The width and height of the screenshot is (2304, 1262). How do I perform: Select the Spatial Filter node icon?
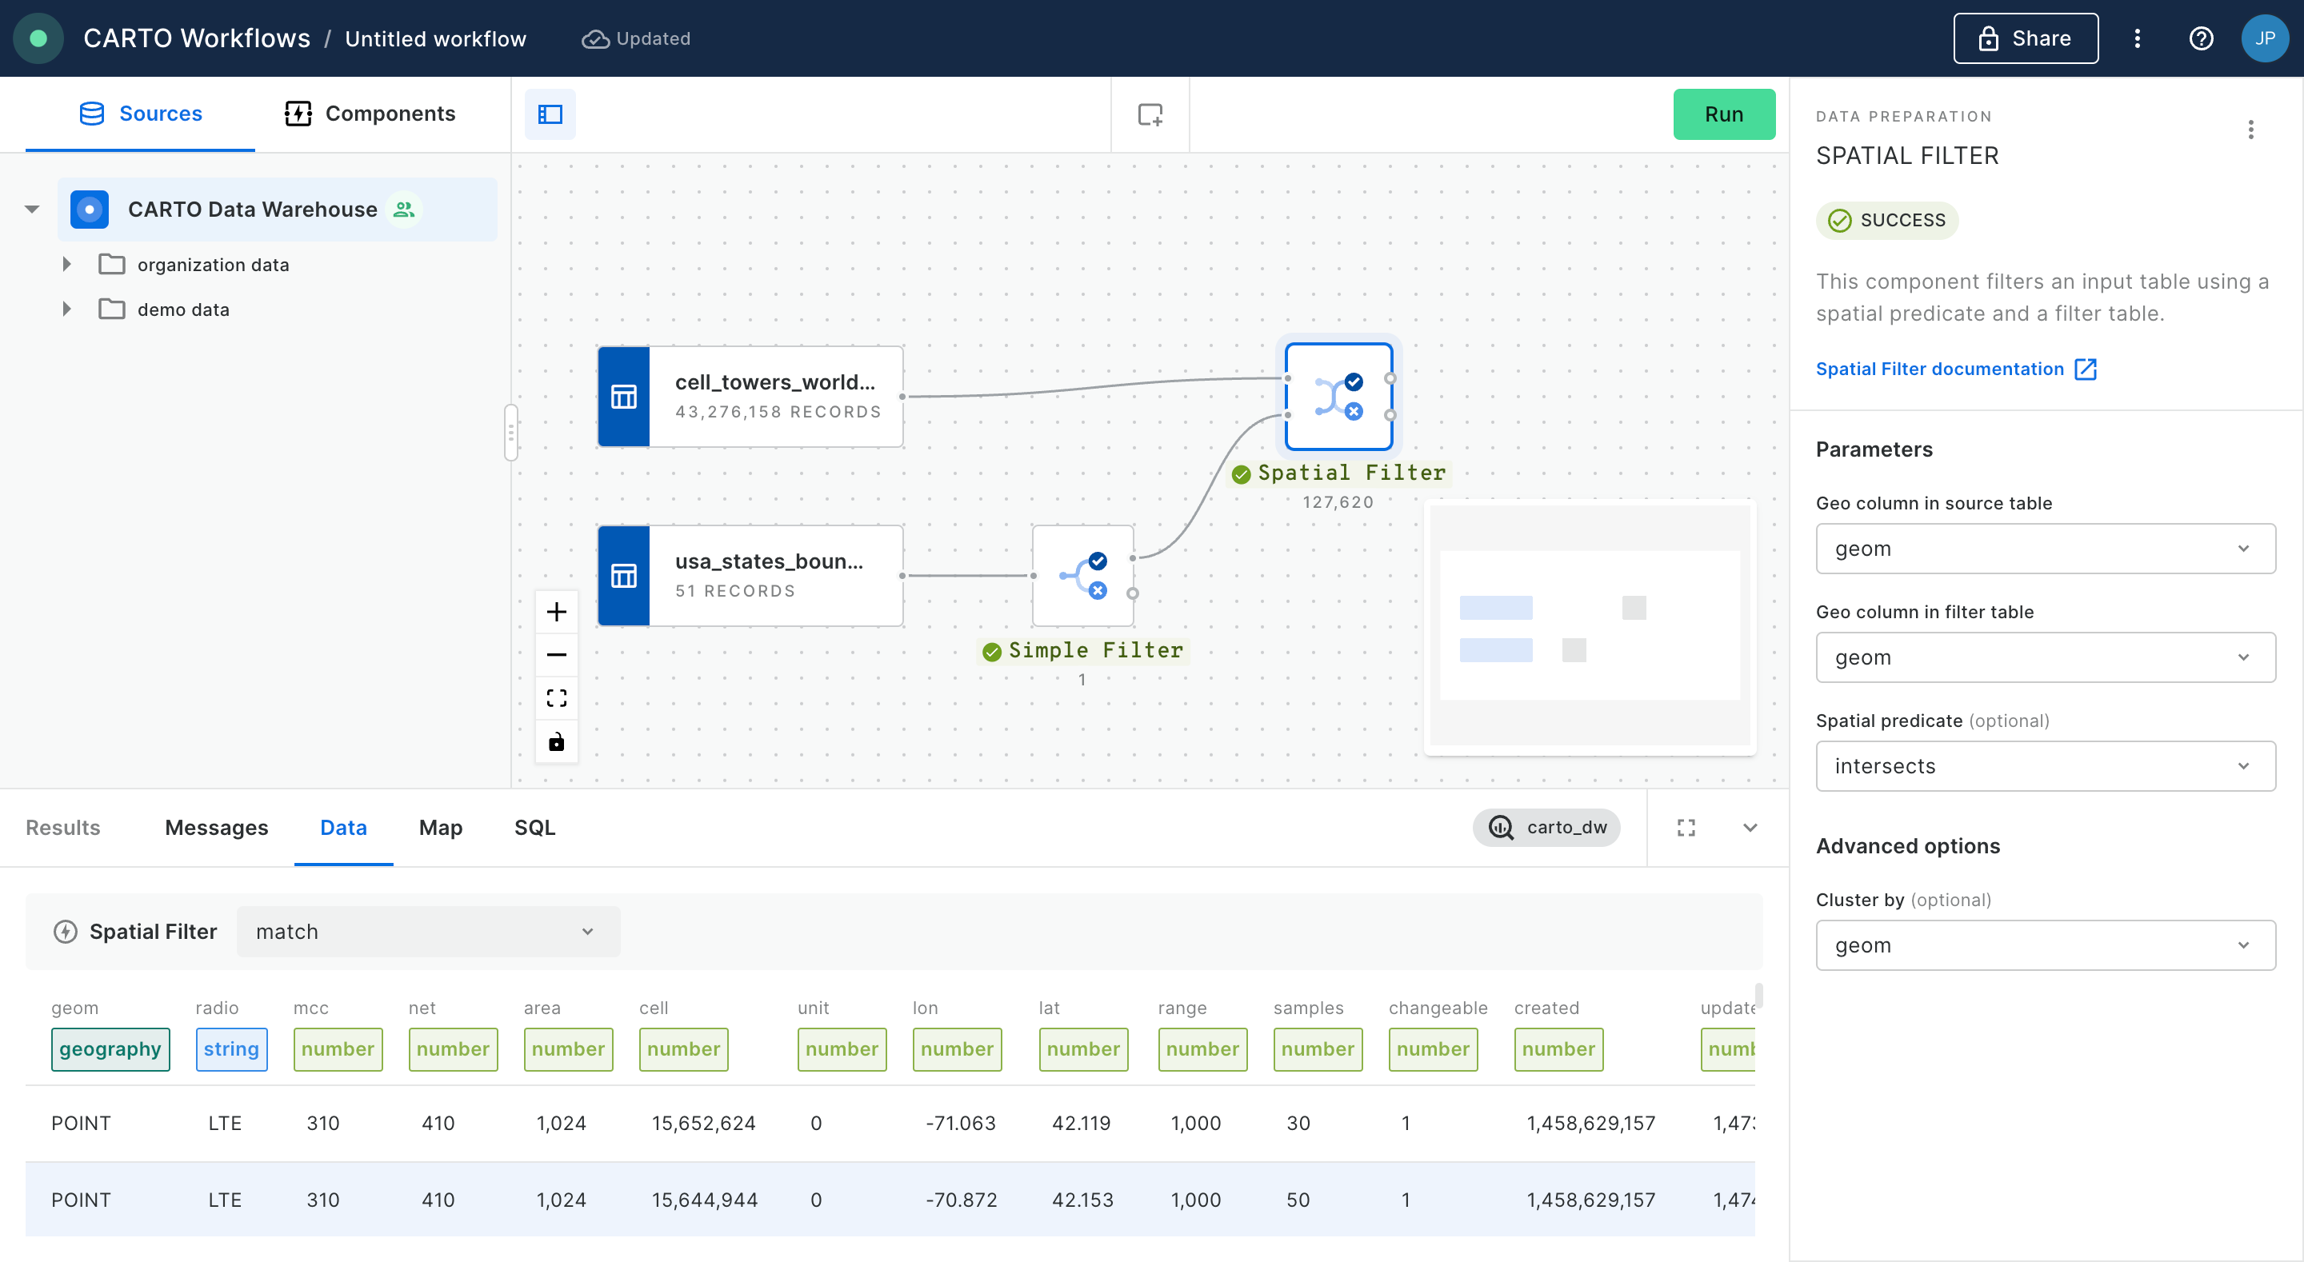(x=1338, y=397)
